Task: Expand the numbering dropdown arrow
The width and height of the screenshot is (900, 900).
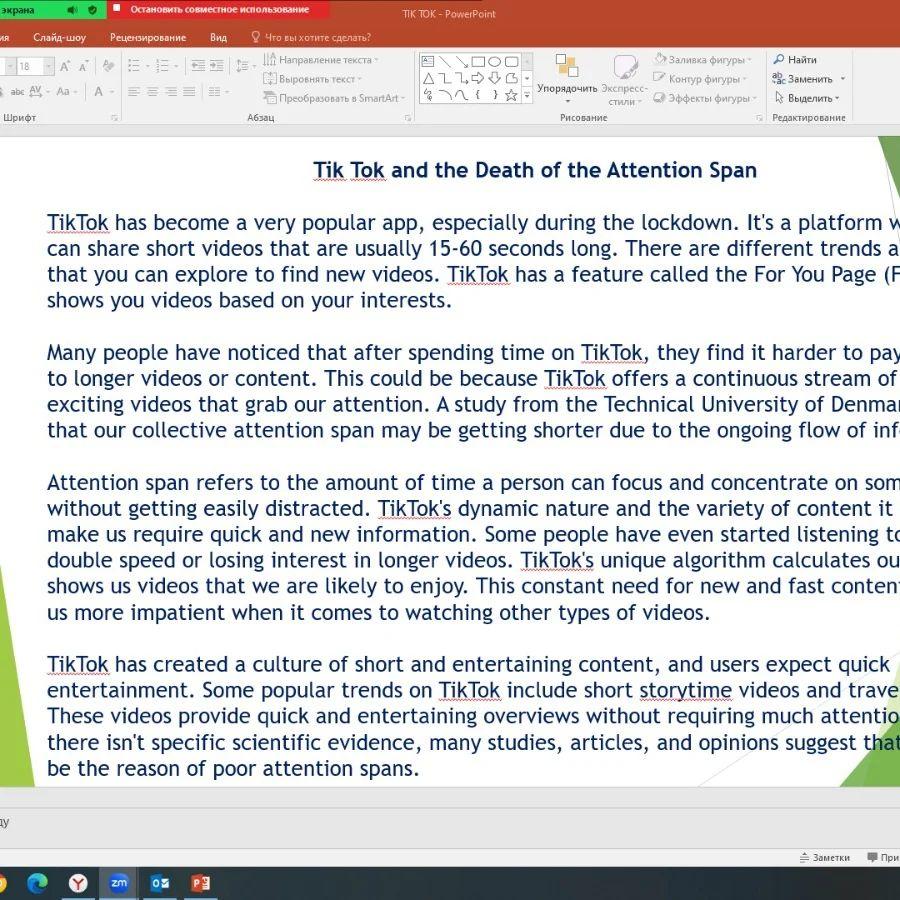Action: point(176,67)
